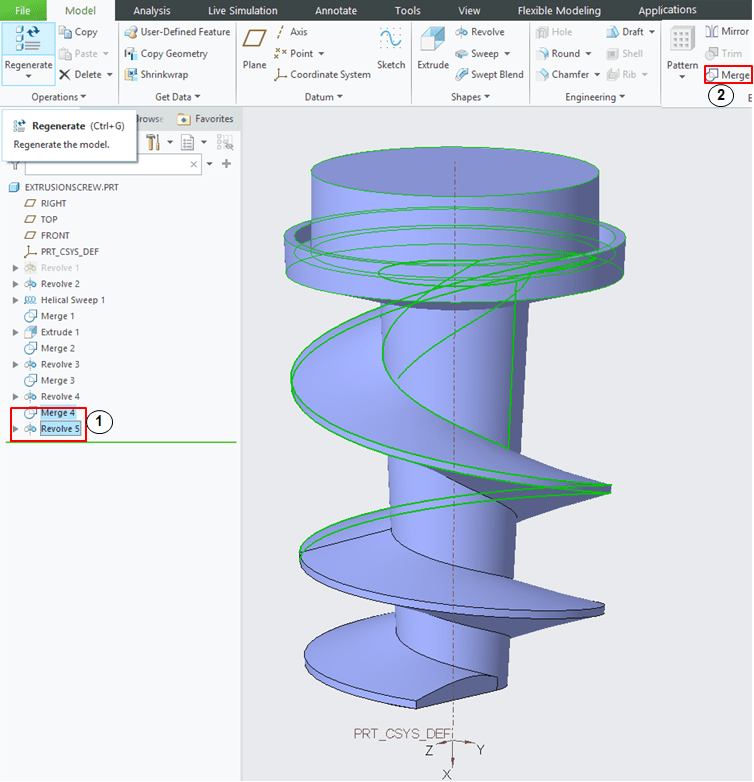Screen dimensions: 754x782
Task: Expand the Helical Sweep 1 feature
Action: 15,300
